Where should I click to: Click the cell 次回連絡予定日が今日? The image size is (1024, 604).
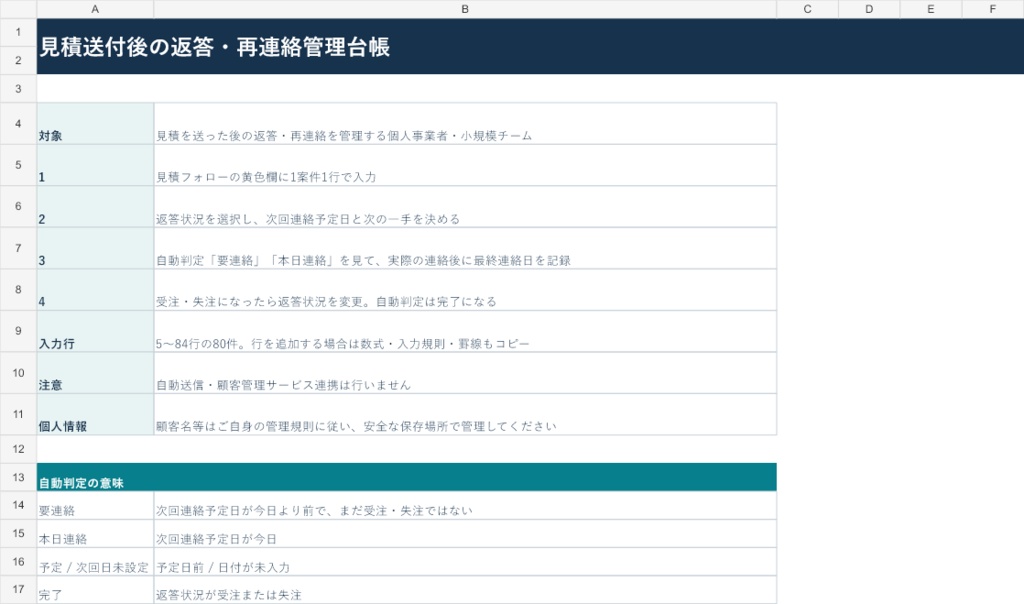(465, 533)
